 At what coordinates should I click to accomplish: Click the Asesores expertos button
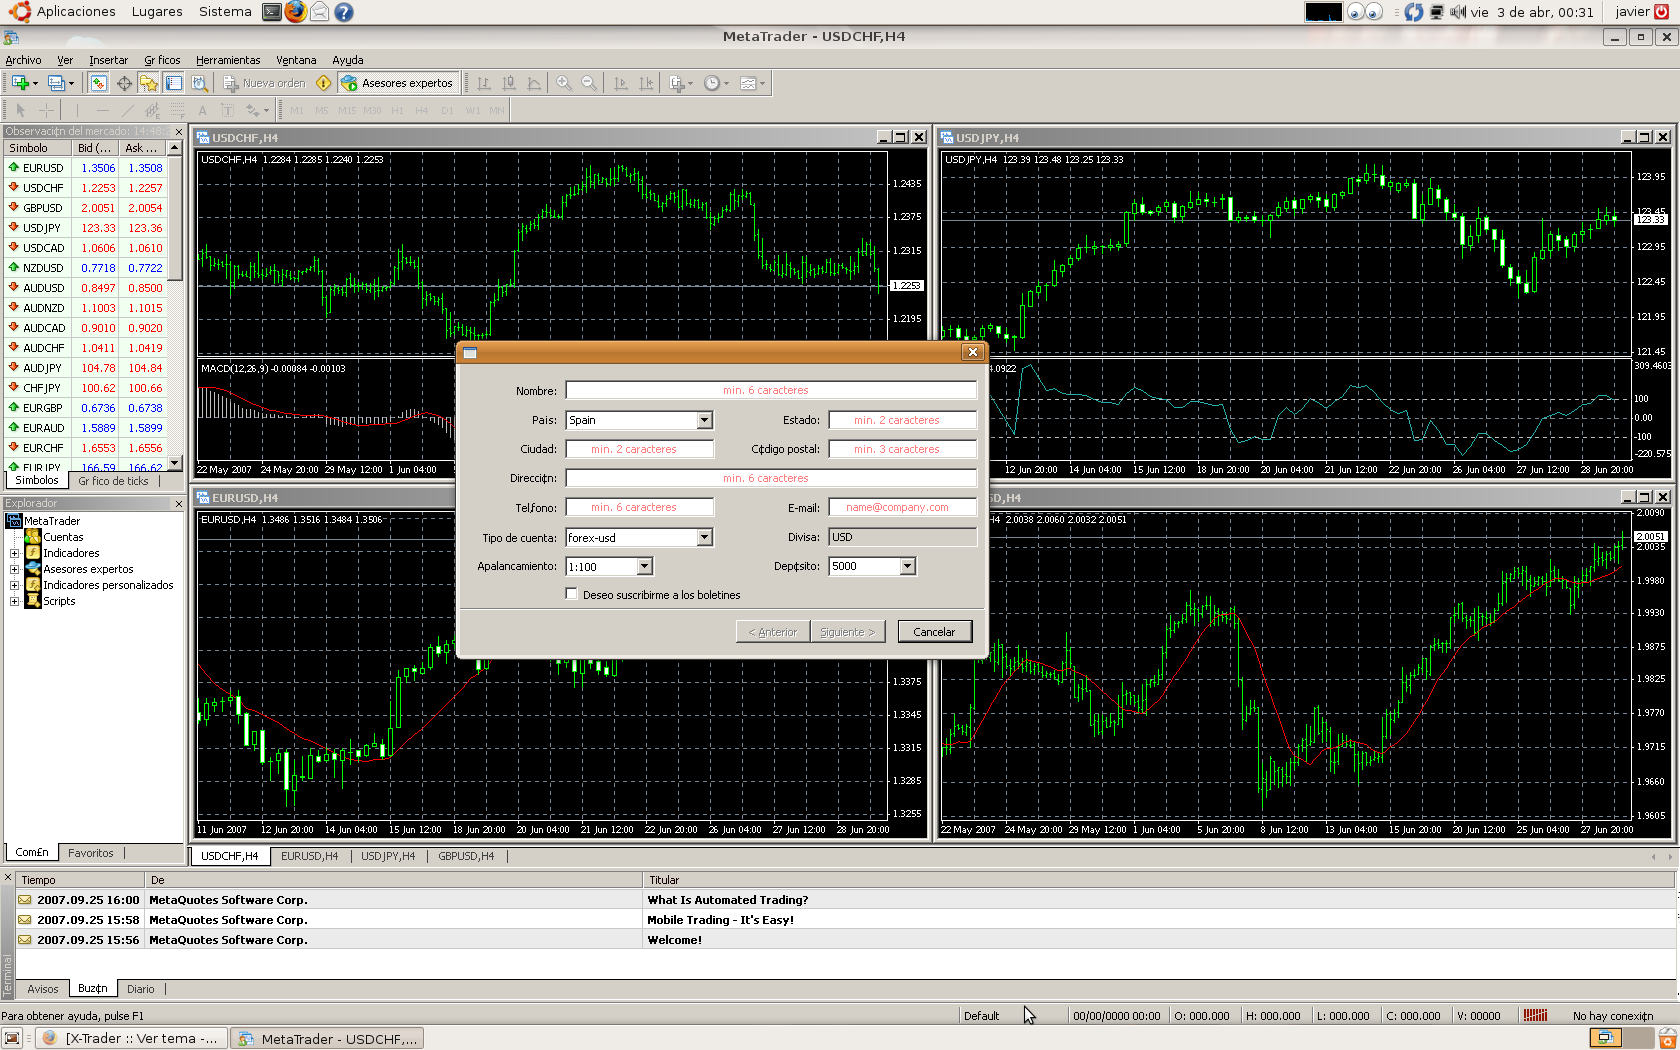point(398,83)
